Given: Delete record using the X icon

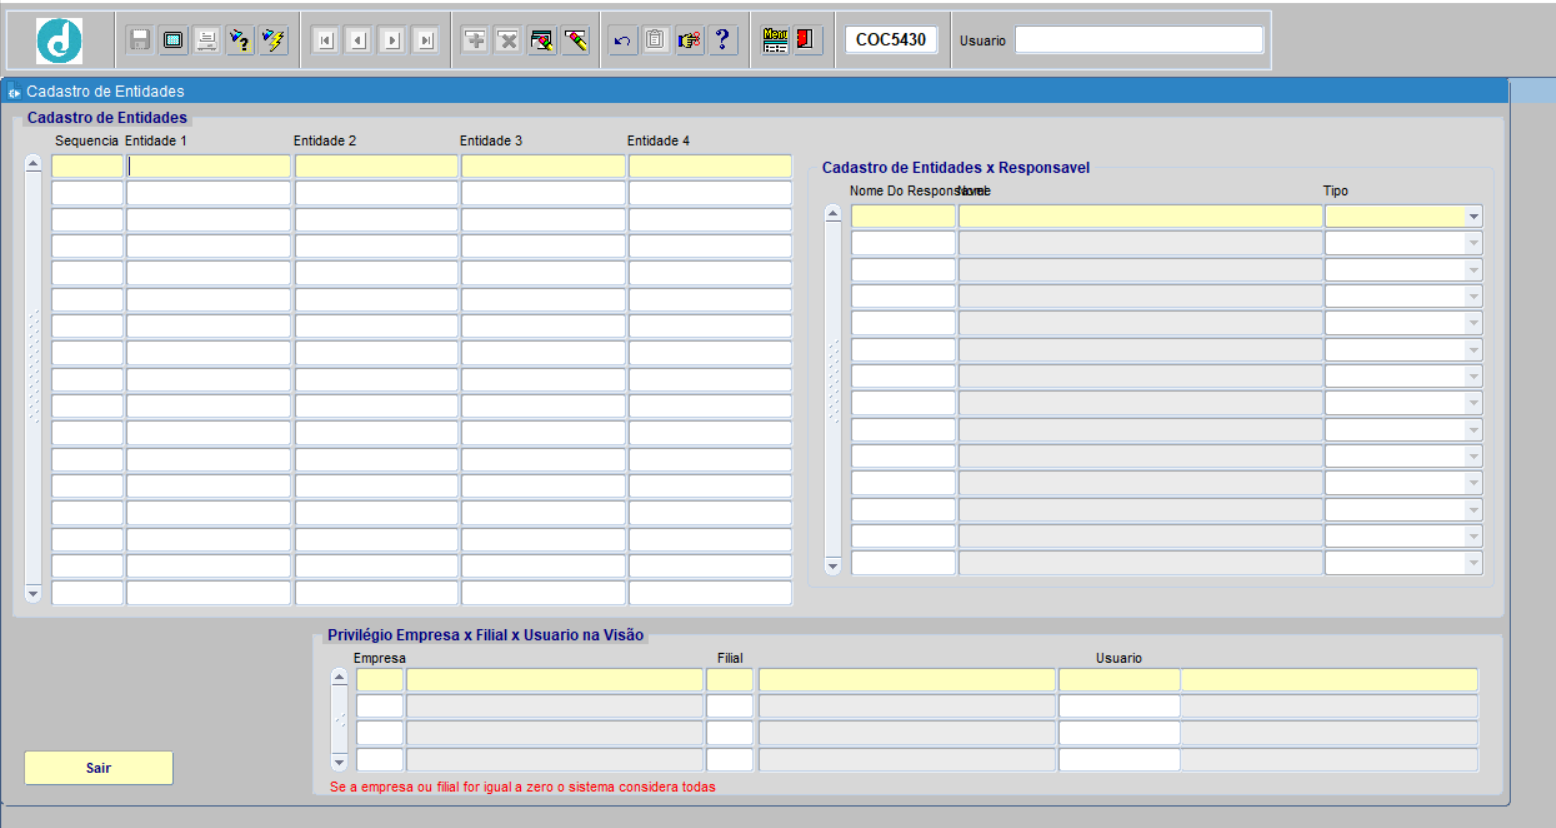Looking at the screenshot, I should point(508,40).
